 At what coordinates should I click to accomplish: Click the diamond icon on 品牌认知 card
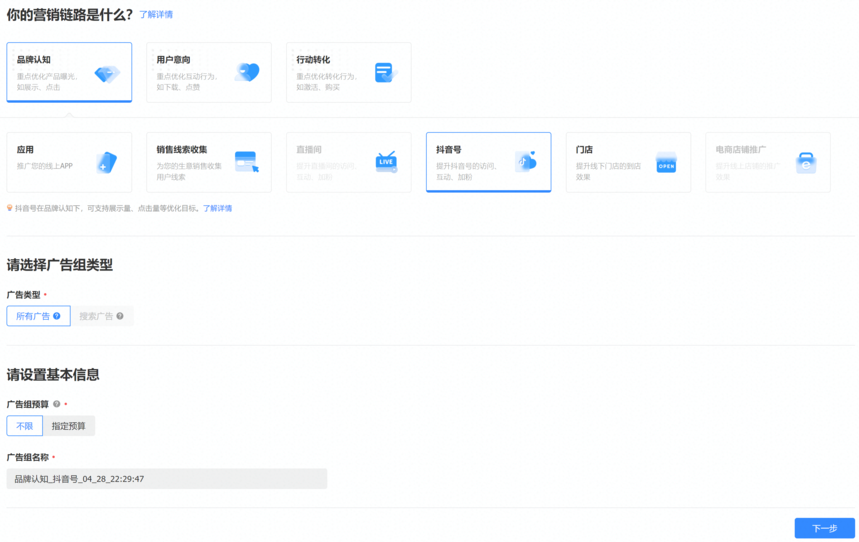[x=107, y=74]
